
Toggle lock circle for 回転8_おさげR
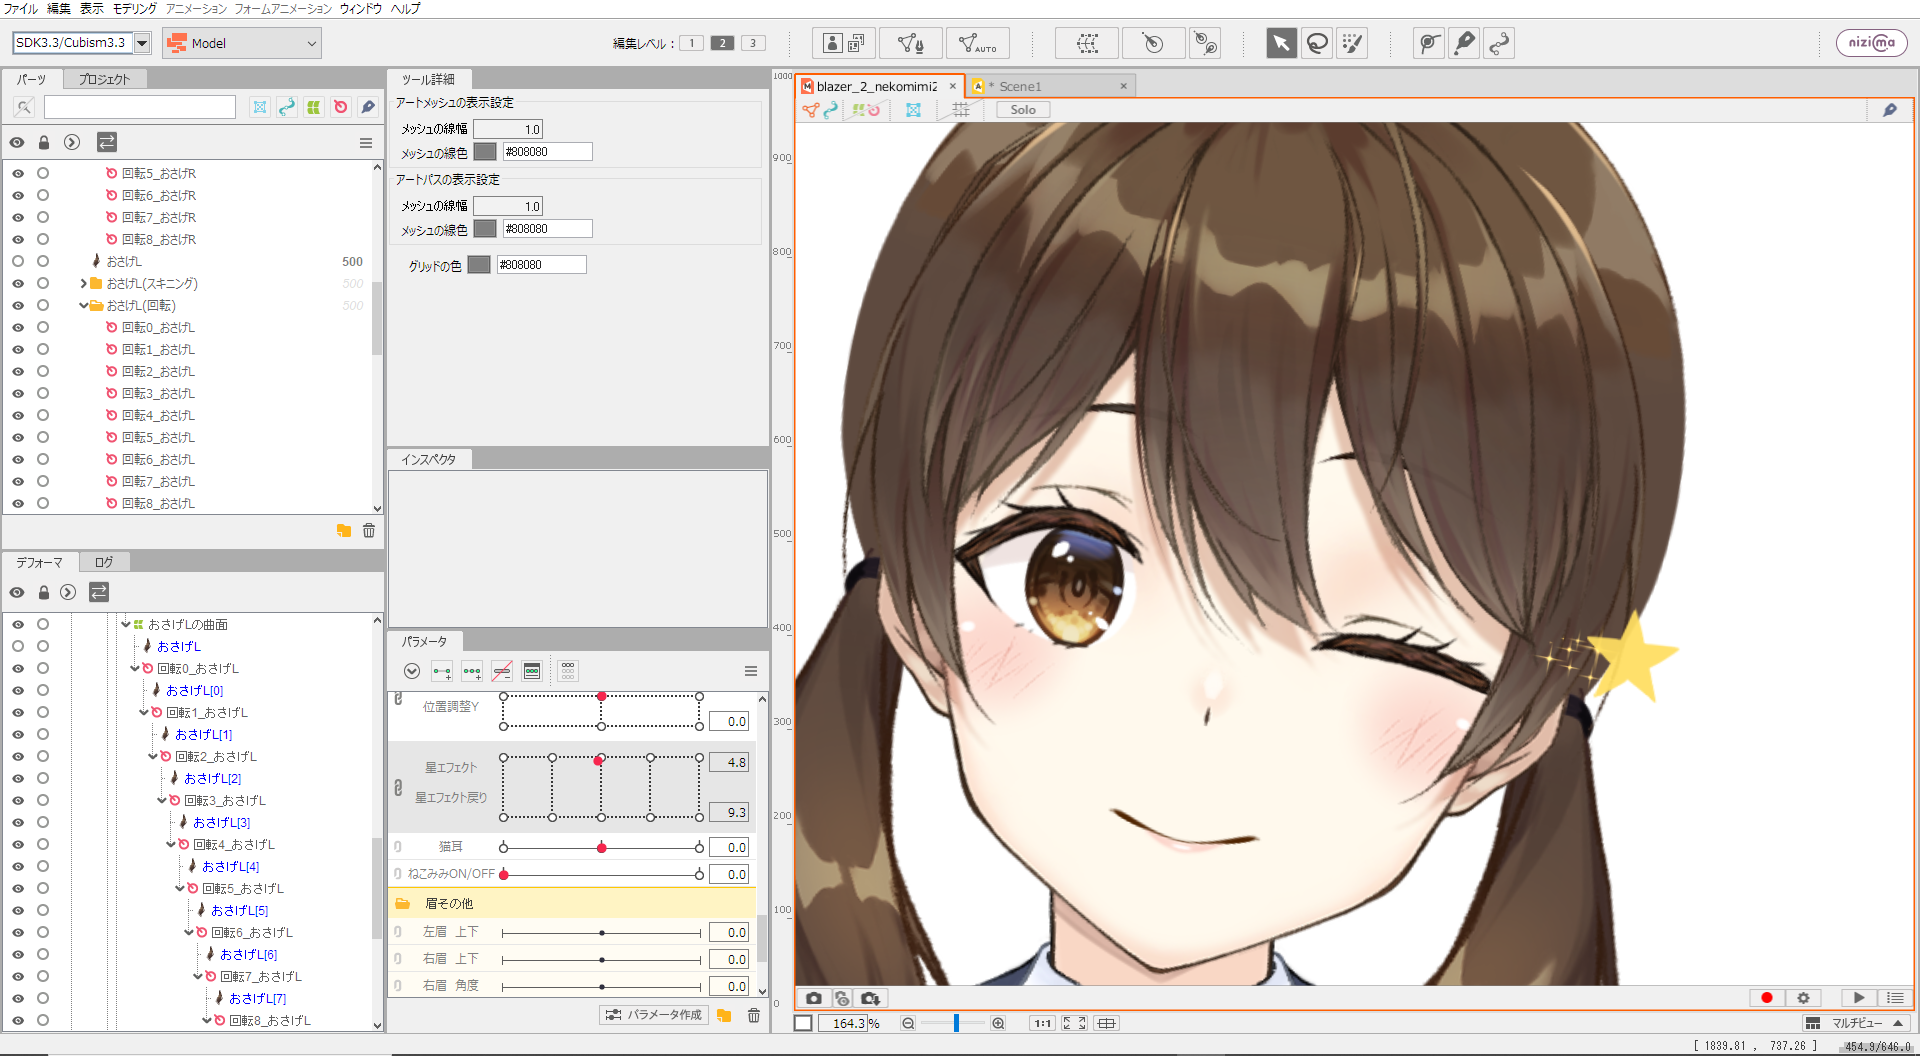[x=43, y=239]
